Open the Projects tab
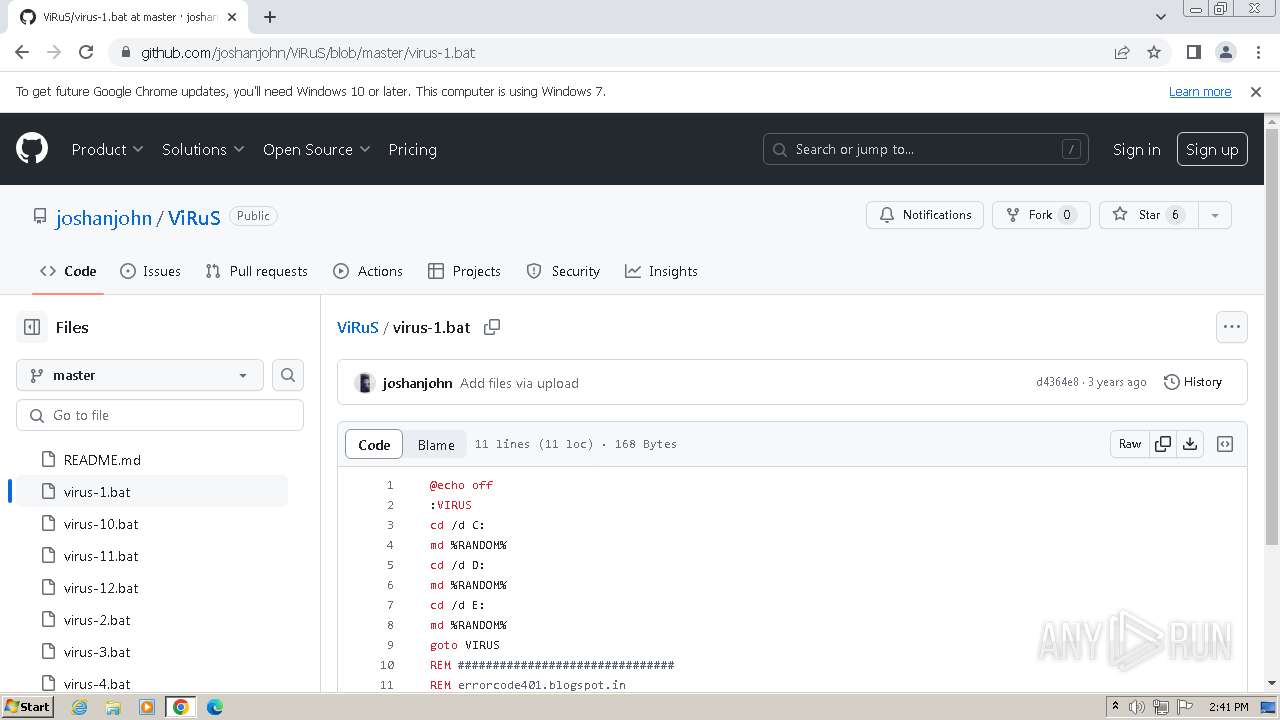1280x720 pixels. [464, 271]
